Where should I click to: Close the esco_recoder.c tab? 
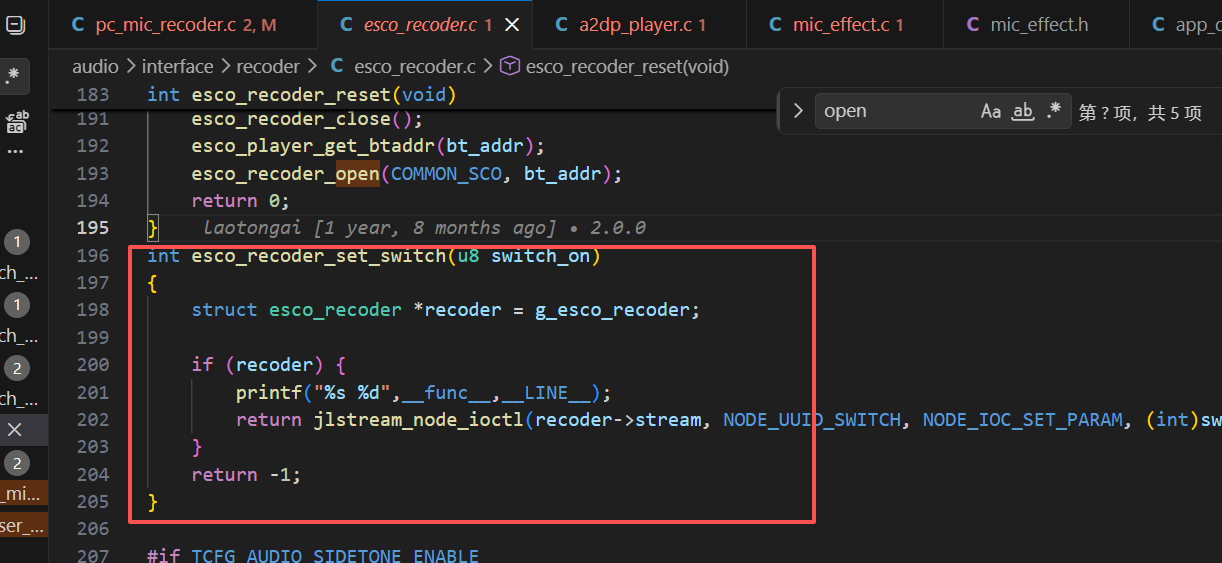512,24
